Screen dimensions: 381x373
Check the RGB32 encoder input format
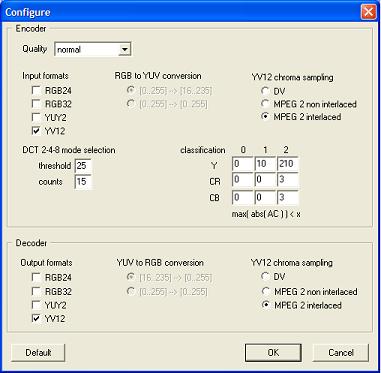(x=36, y=104)
